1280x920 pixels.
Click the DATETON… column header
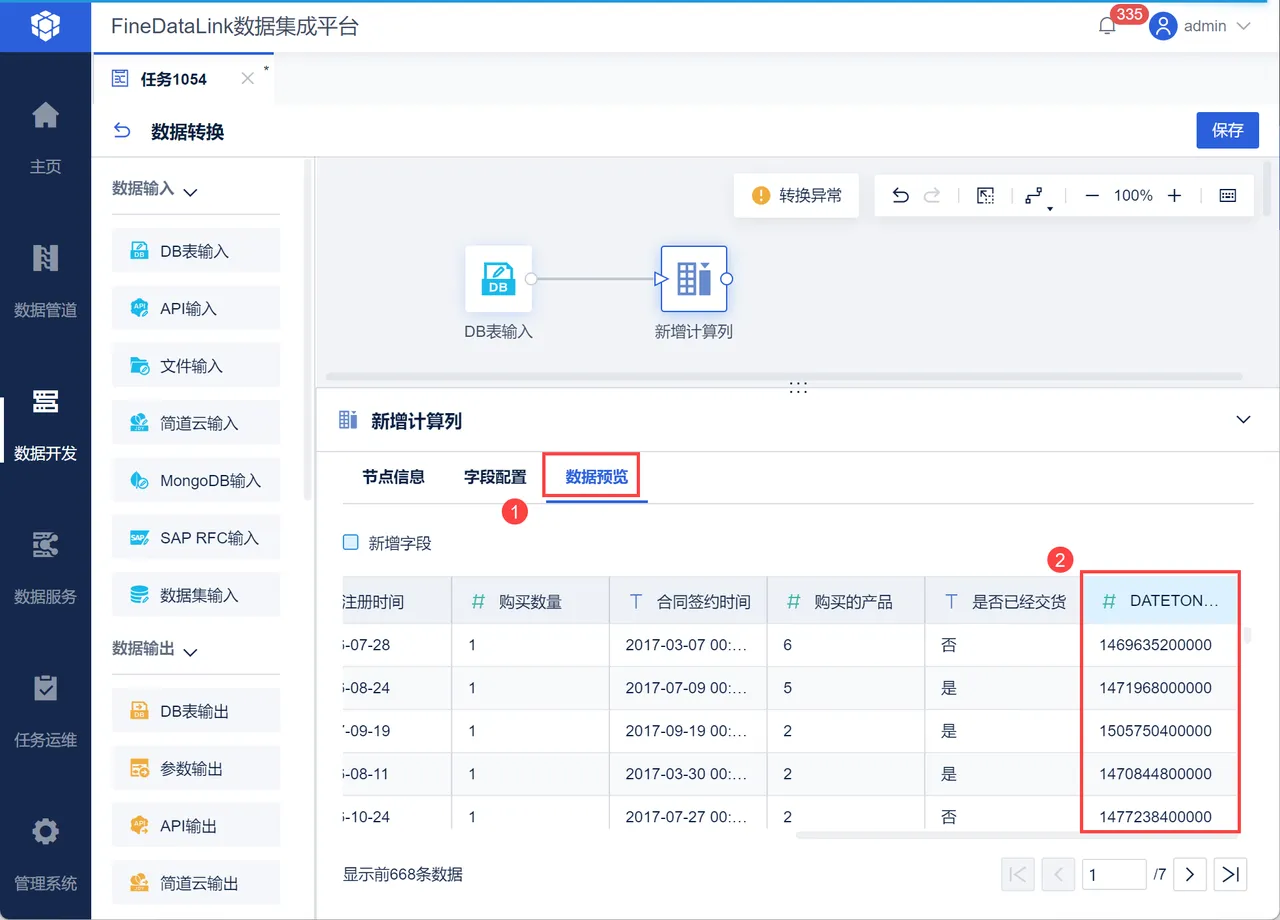click(1162, 601)
